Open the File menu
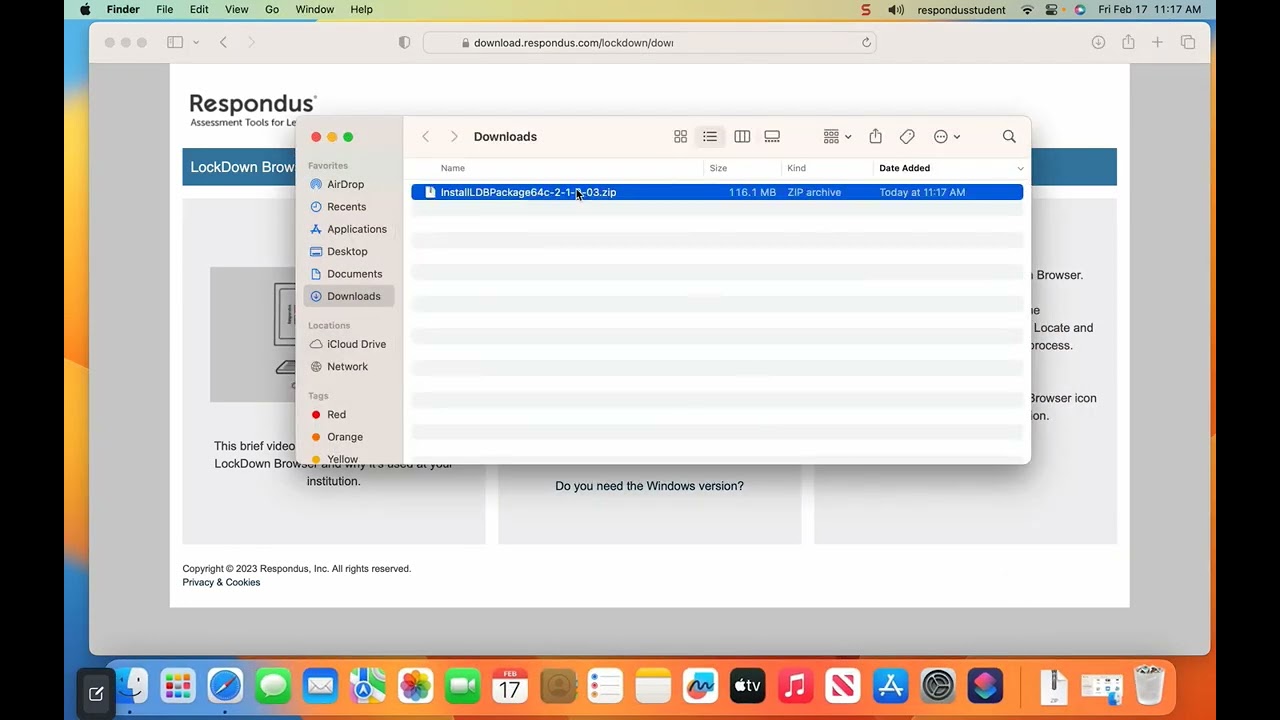The width and height of the screenshot is (1280, 720). (x=165, y=10)
